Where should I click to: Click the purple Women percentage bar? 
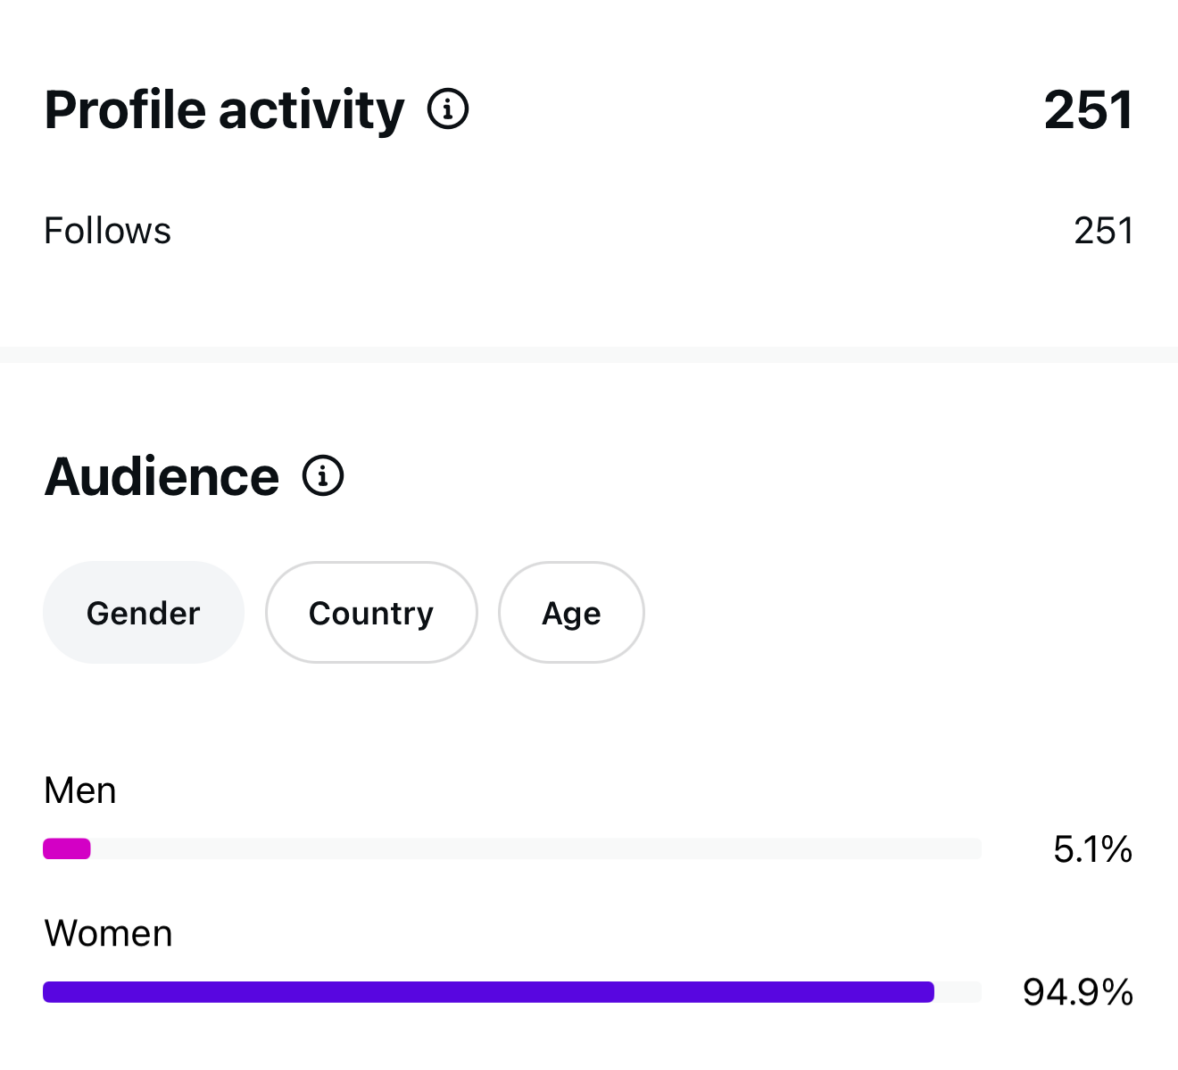click(488, 992)
